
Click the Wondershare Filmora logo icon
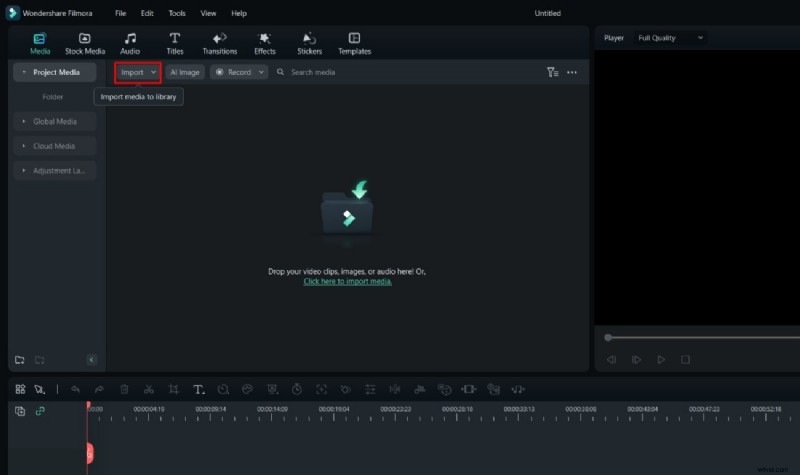[12, 13]
